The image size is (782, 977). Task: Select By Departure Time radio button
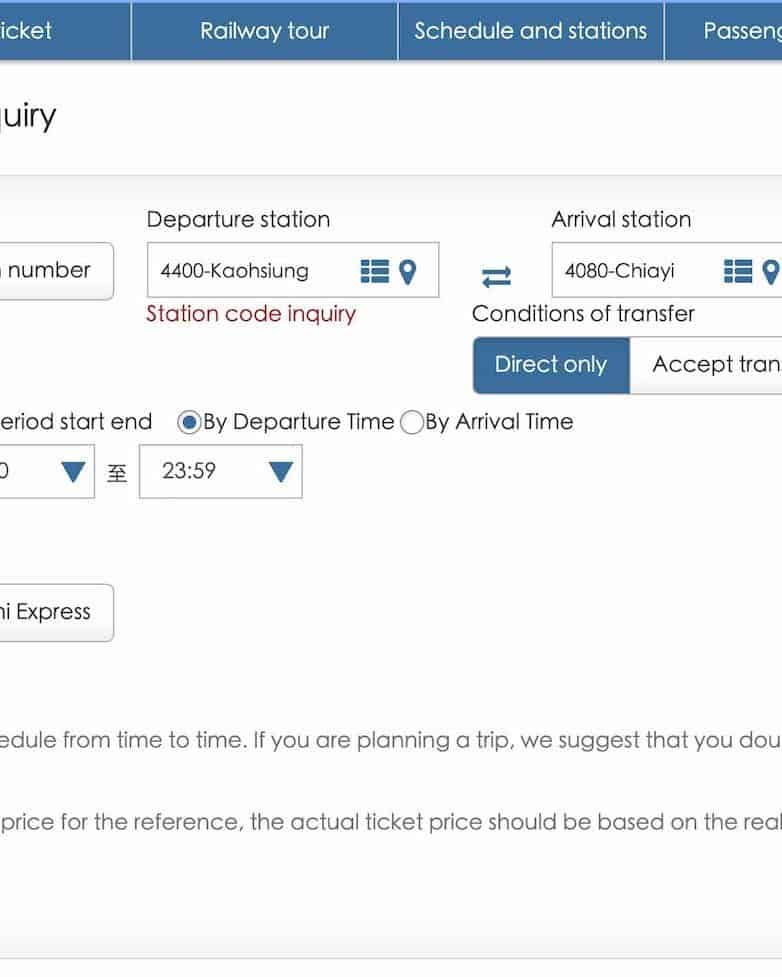point(189,422)
